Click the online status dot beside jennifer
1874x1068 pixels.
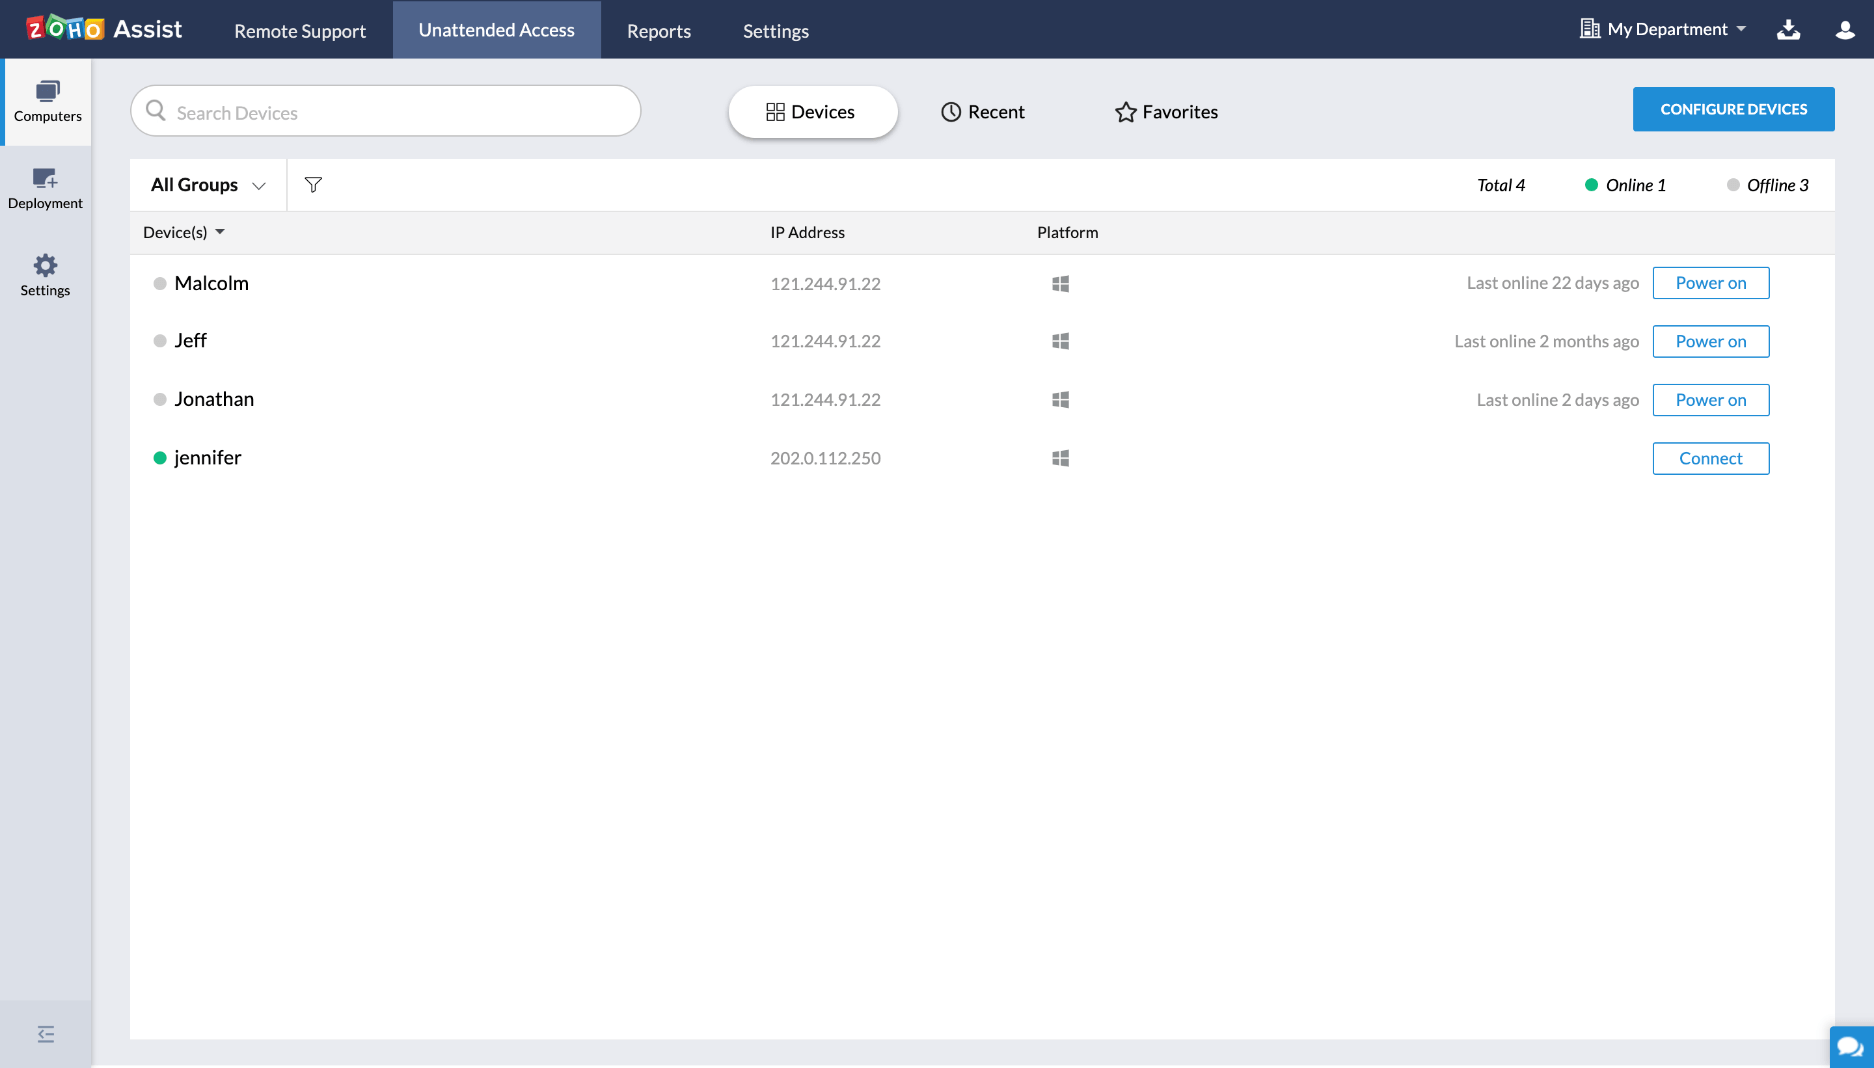(x=159, y=458)
